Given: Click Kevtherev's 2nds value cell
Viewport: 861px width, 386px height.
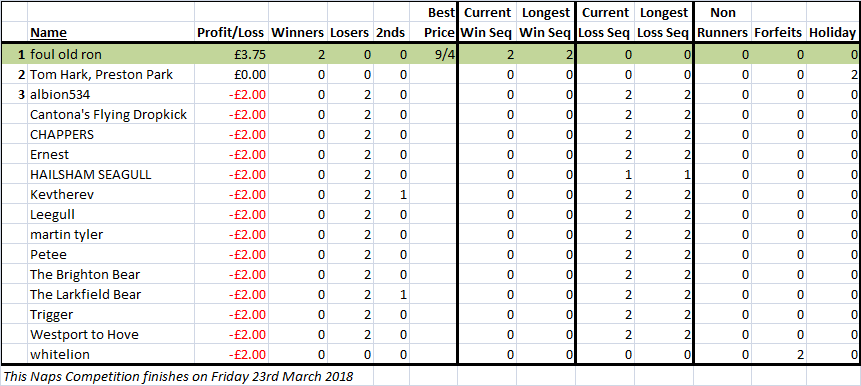Looking at the screenshot, I should point(390,194).
